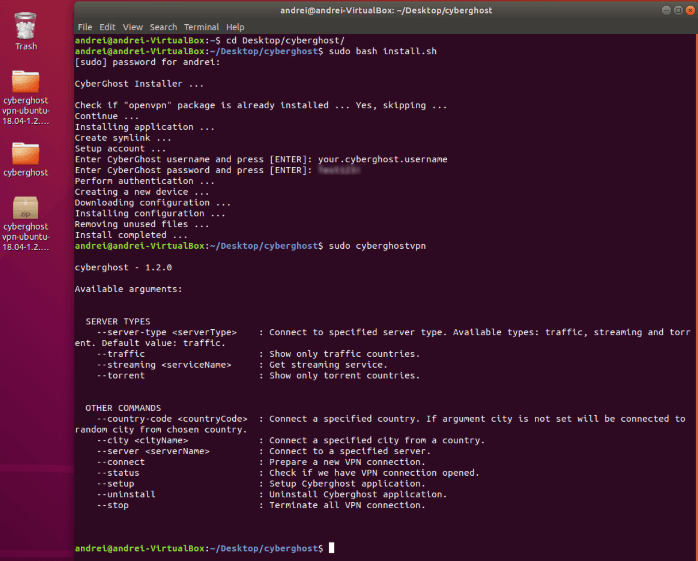Click the '--country-code <countryCode>' argument

coord(172,419)
